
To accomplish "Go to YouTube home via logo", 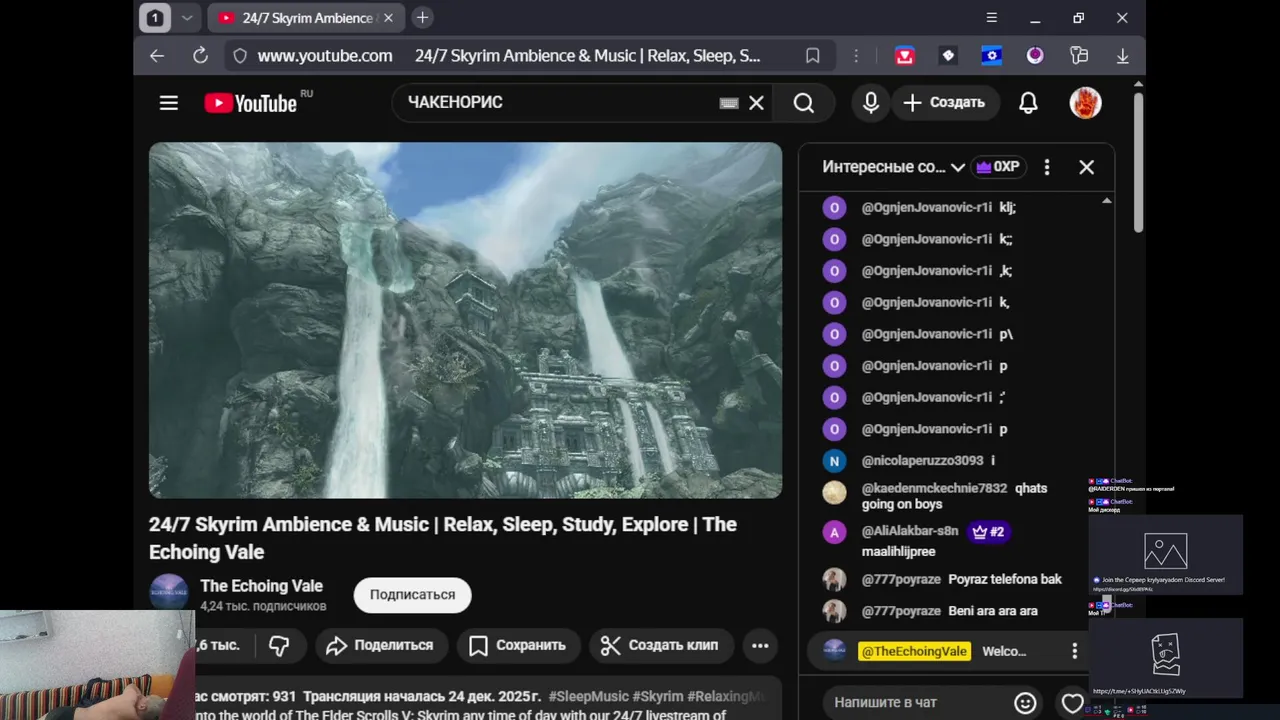I will 250,103.
